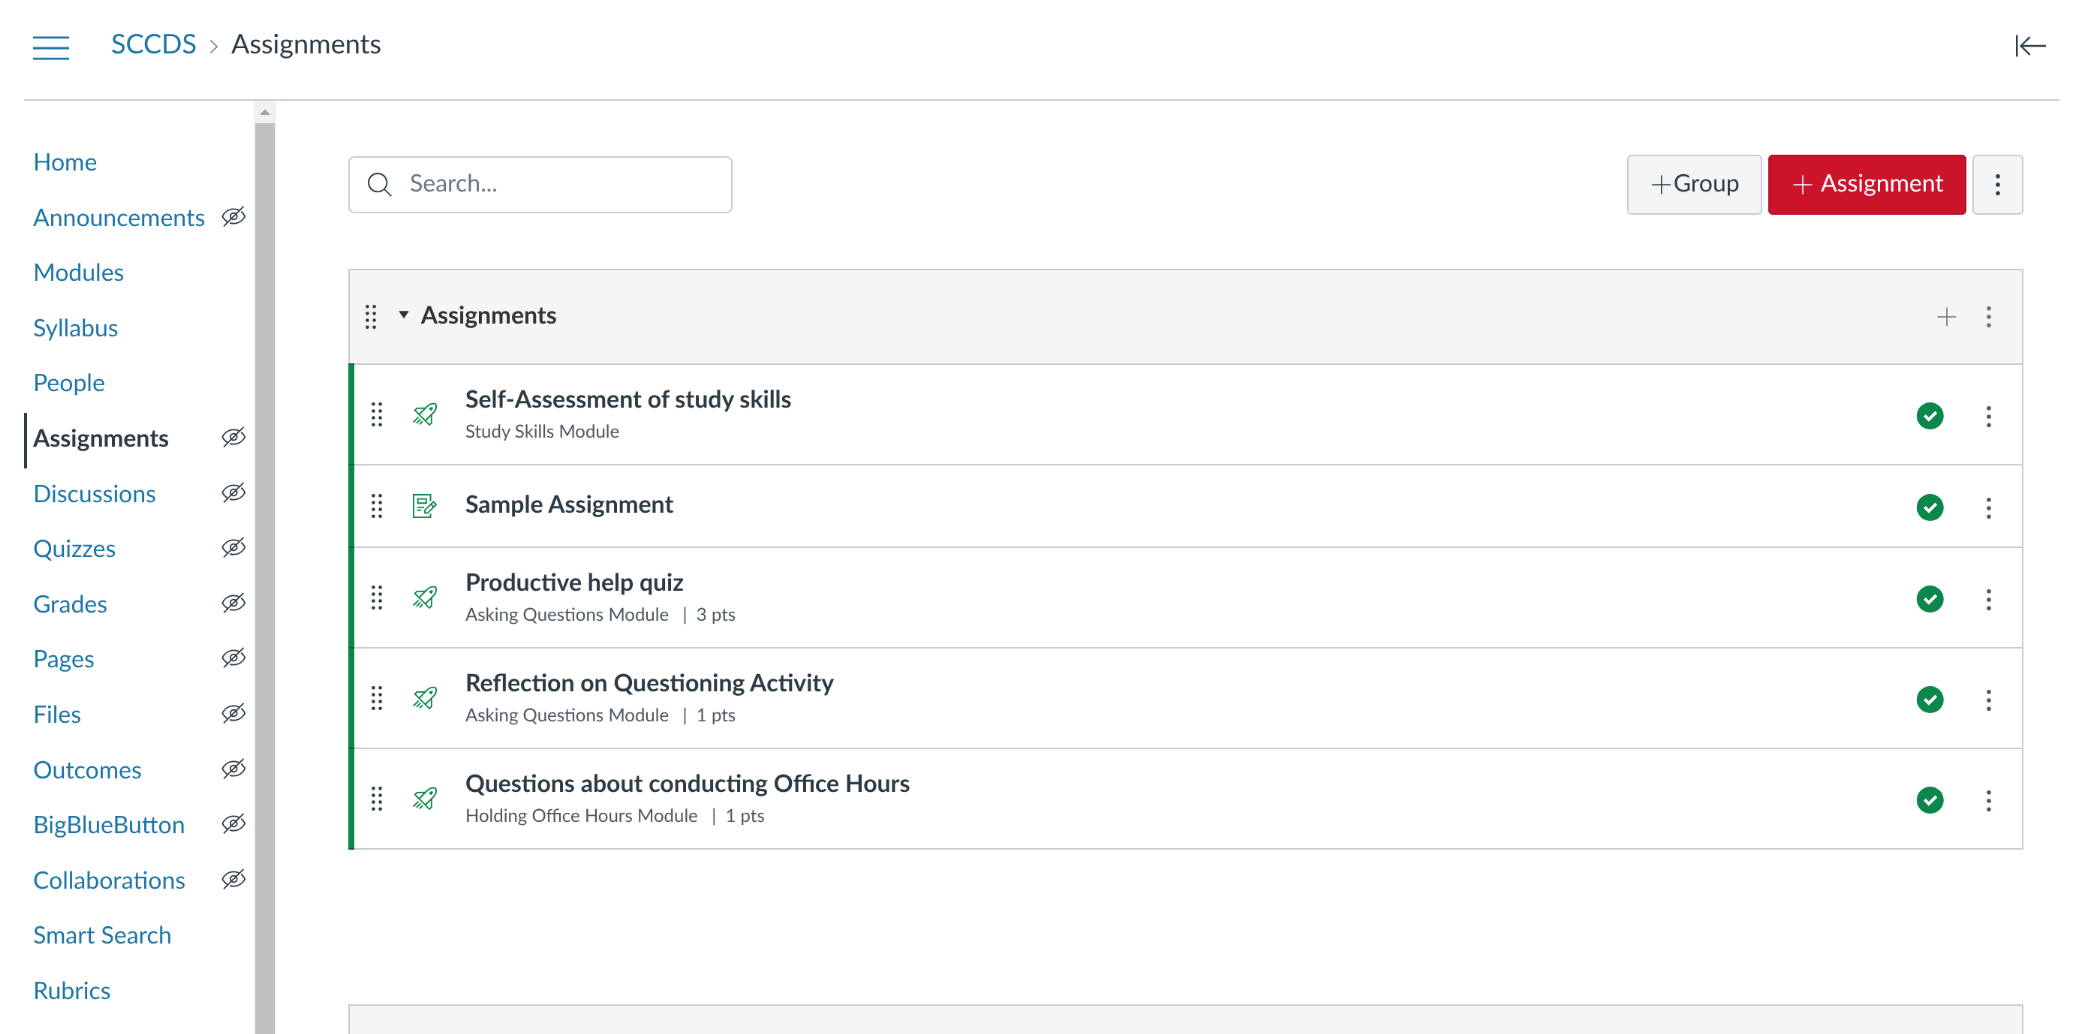Click the collapse panel arrow icon at top right
The height and width of the screenshot is (1034, 2081).
click(2029, 46)
